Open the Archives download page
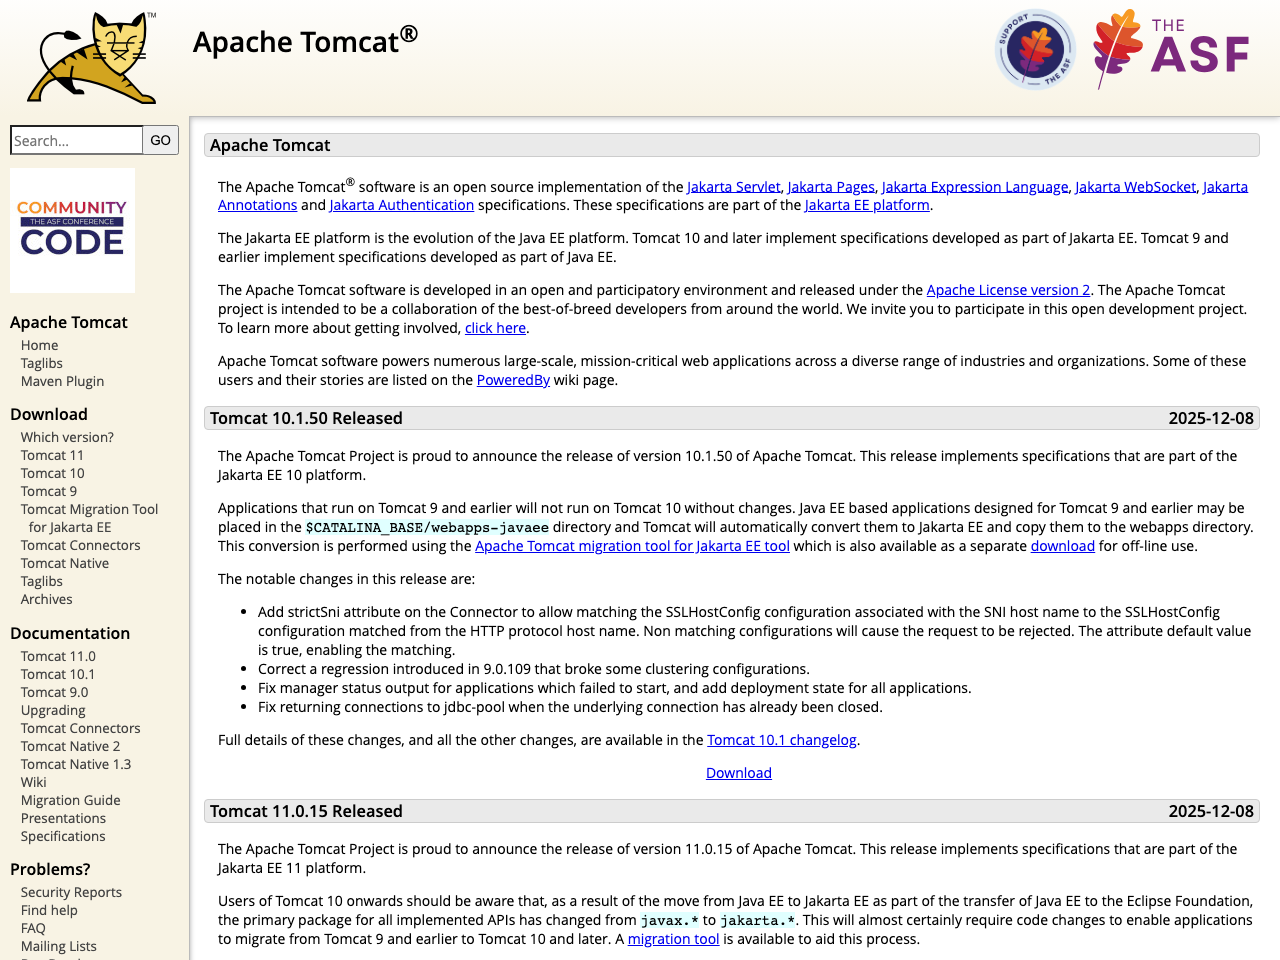Screen dimensions: 1280x960 pyautogui.click(x=46, y=598)
